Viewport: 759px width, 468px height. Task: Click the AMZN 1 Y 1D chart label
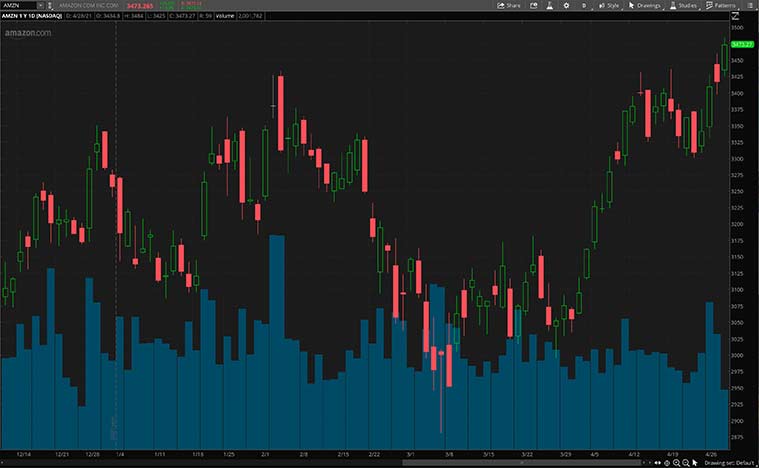pyautogui.click(x=34, y=17)
